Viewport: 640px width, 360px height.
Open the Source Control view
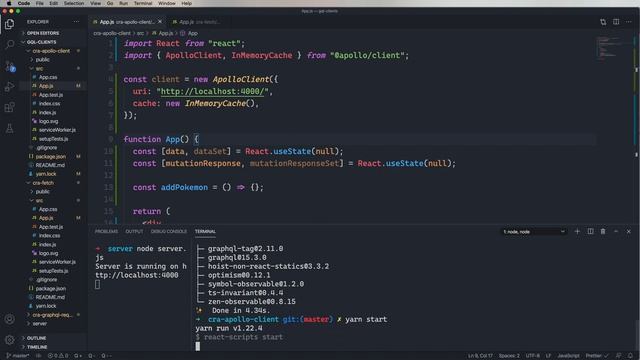[x=9, y=66]
